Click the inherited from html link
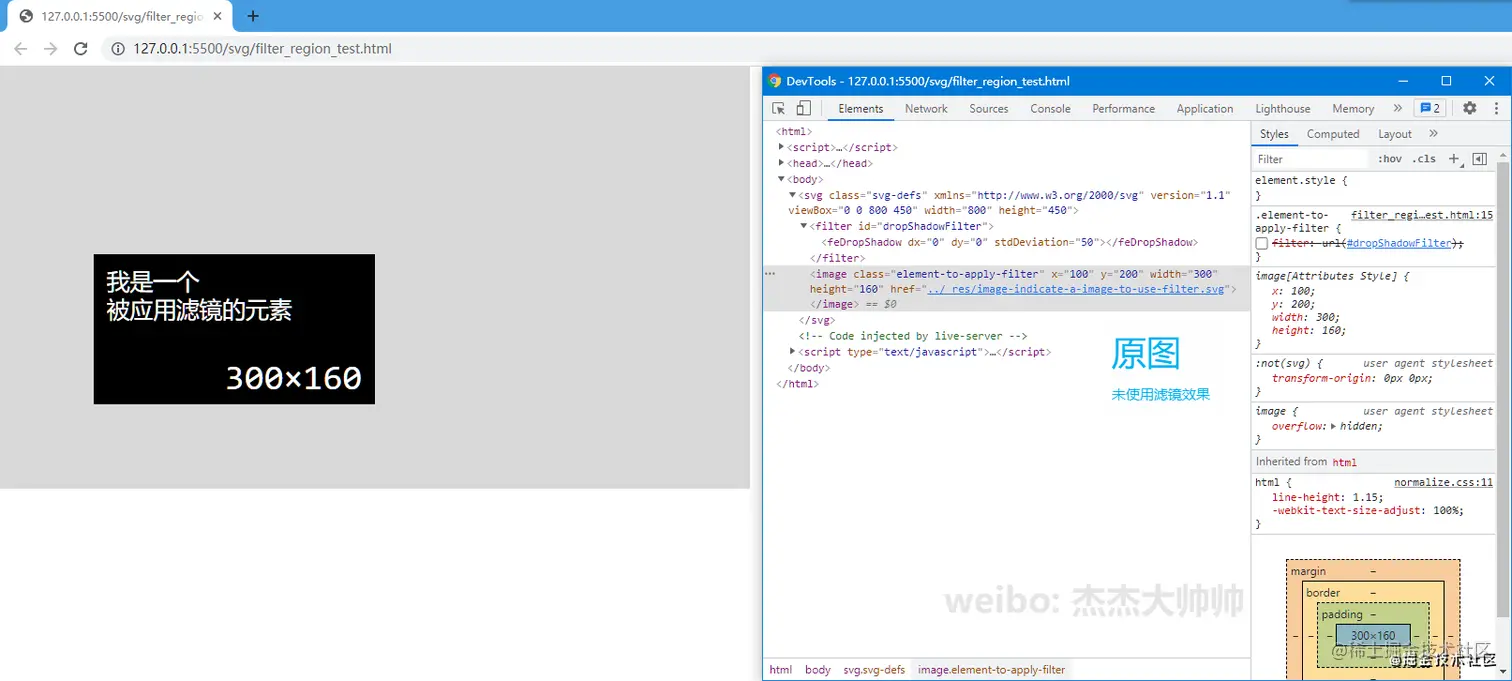The height and width of the screenshot is (681, 1512). click(x=1344, y=462)
